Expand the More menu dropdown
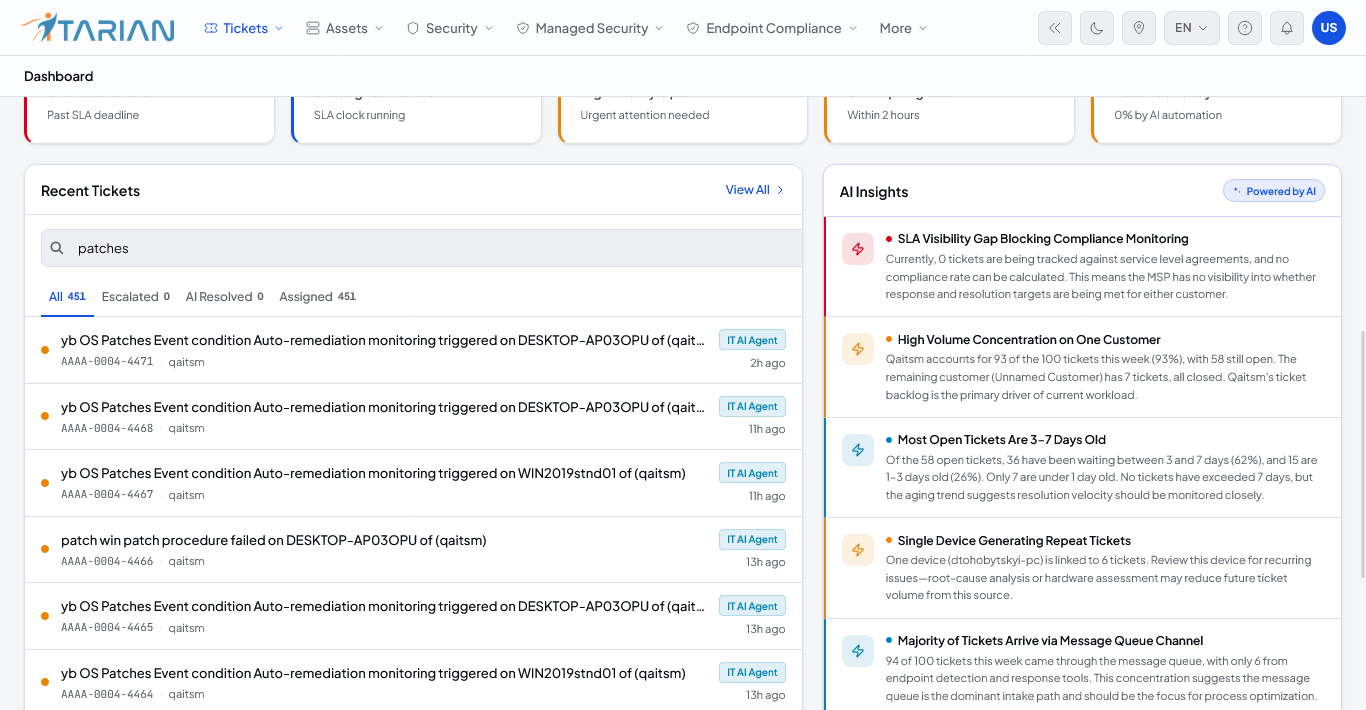Viewport: 1366px width, 710px height. click(903, 28)
